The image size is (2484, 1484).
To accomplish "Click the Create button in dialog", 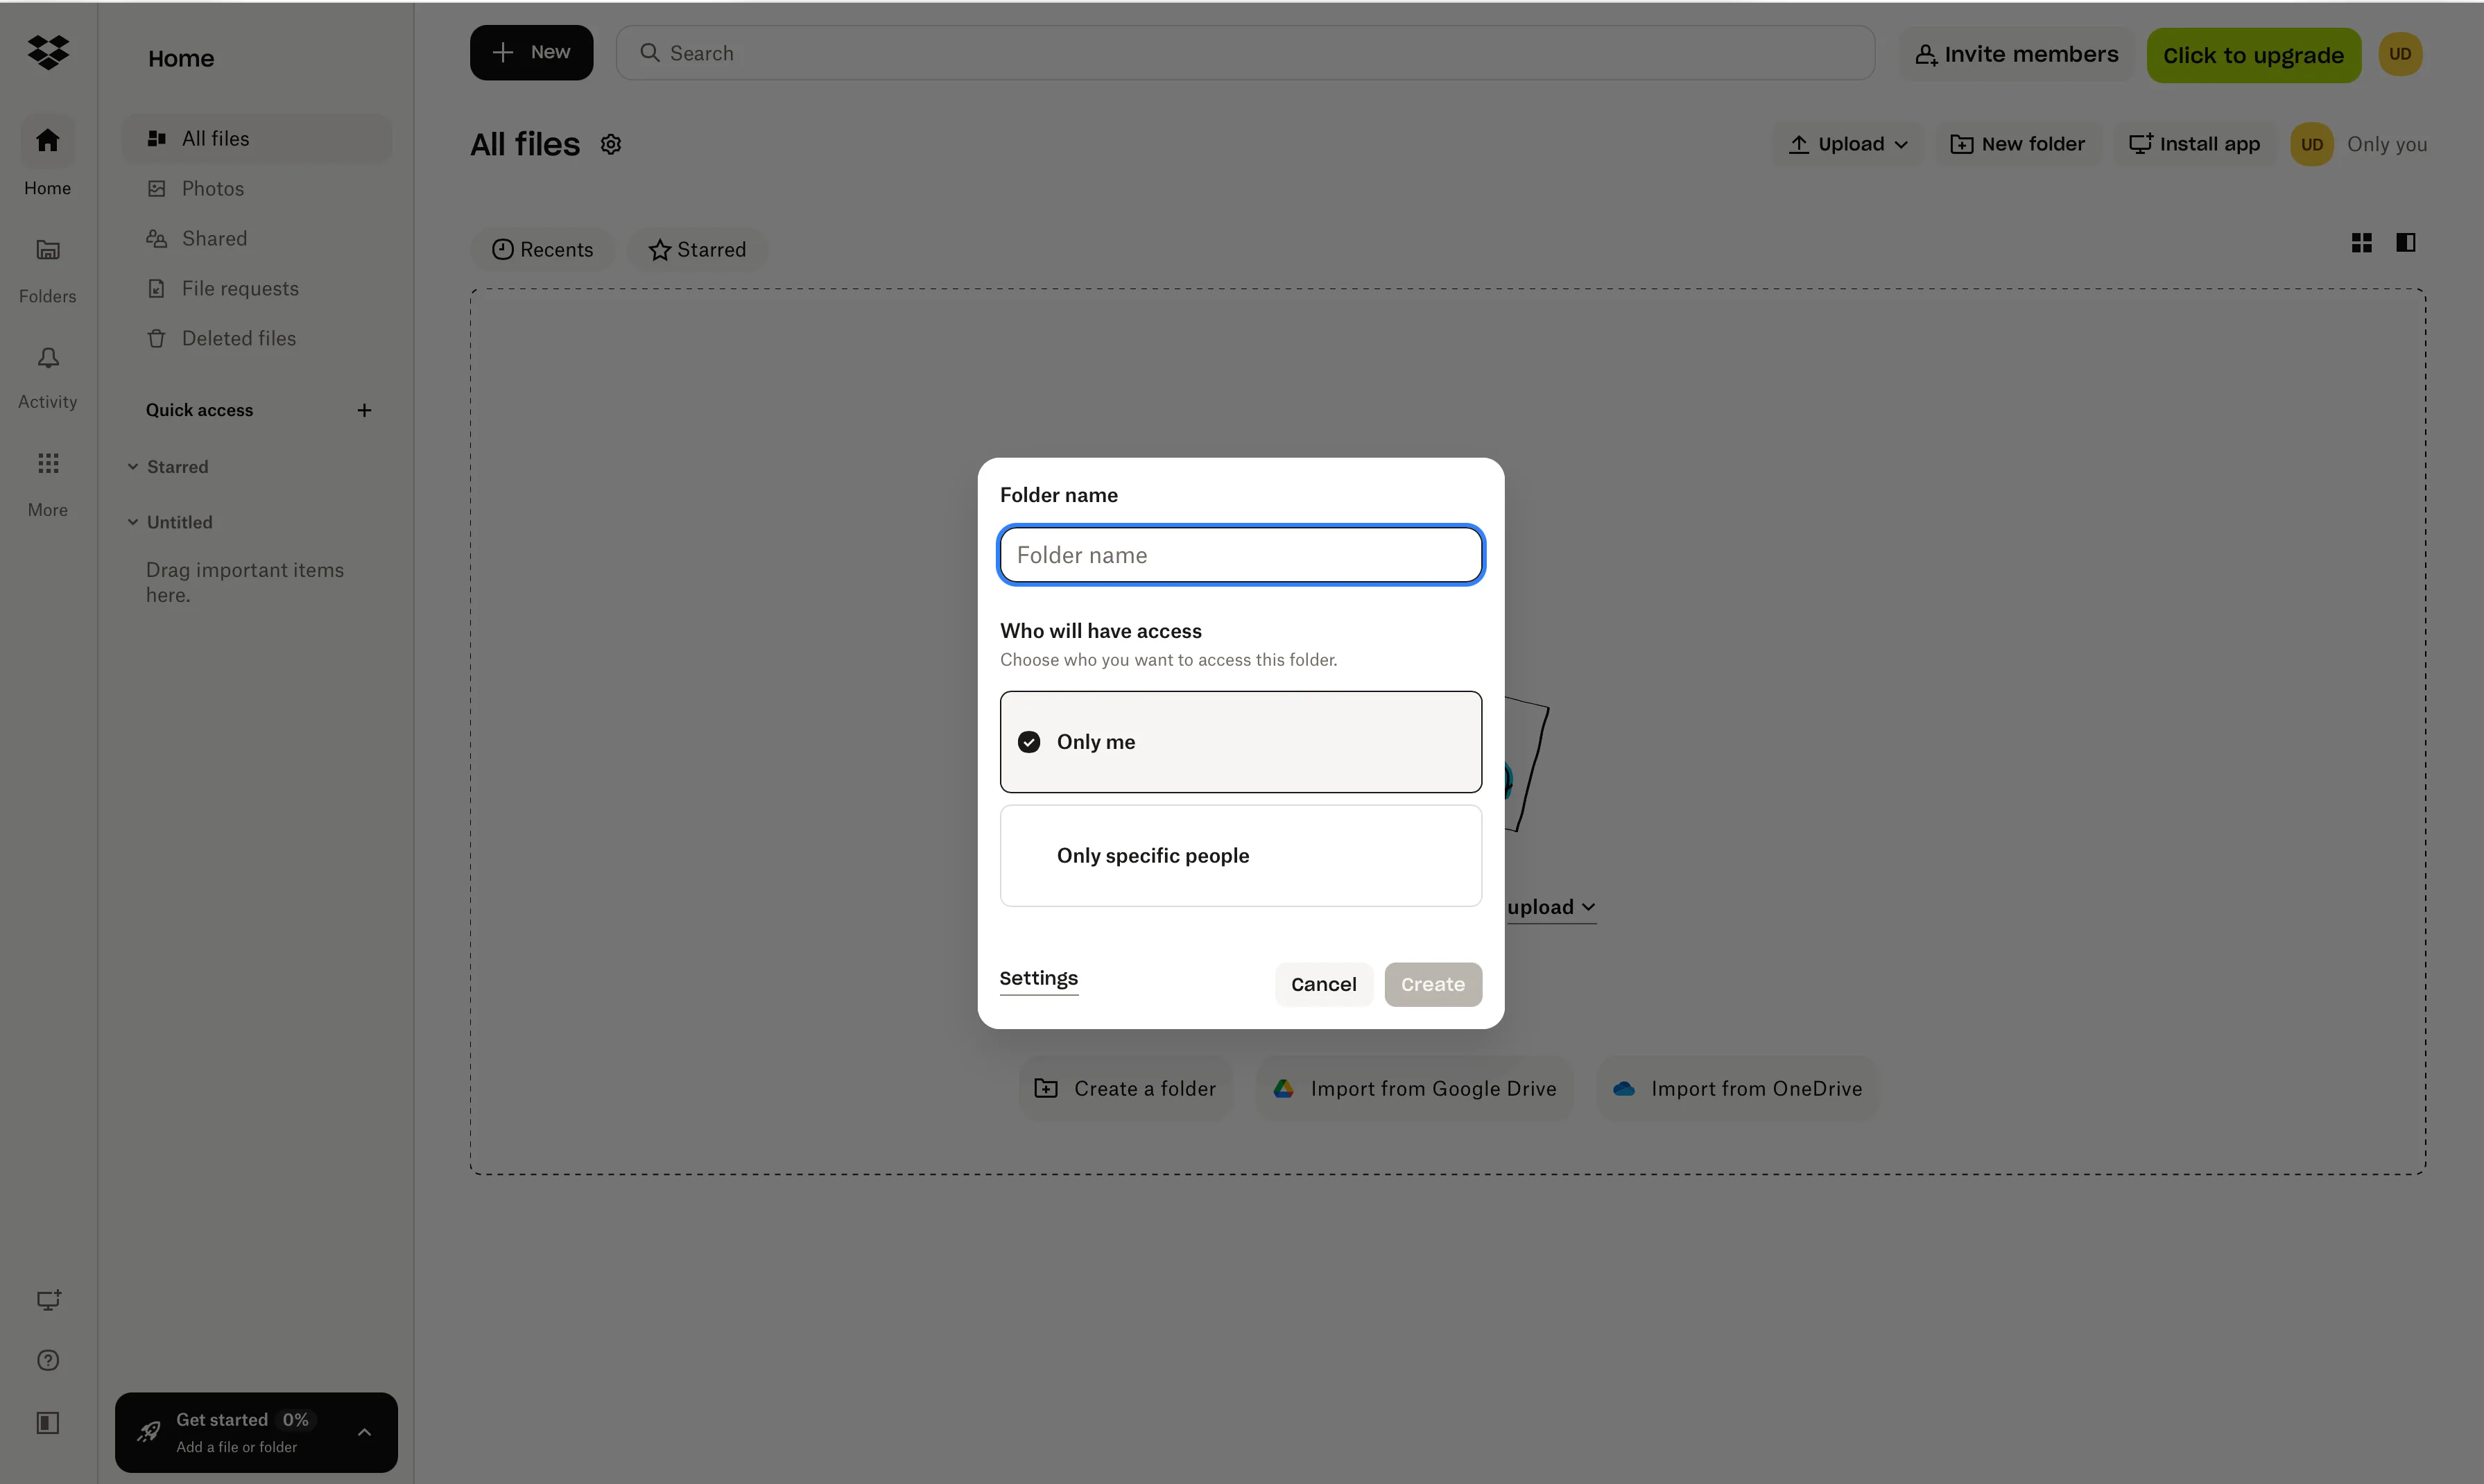I will click(x=1433, y=985).
